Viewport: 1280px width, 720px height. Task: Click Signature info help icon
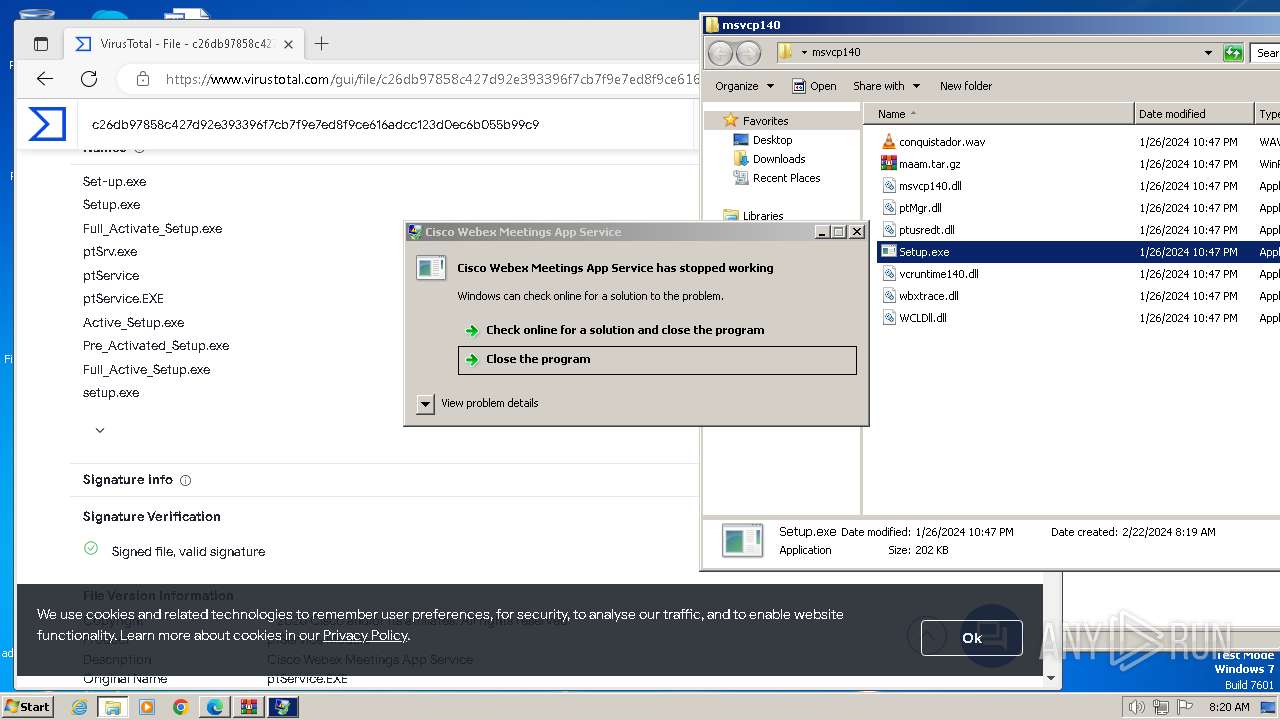[186, 480]
